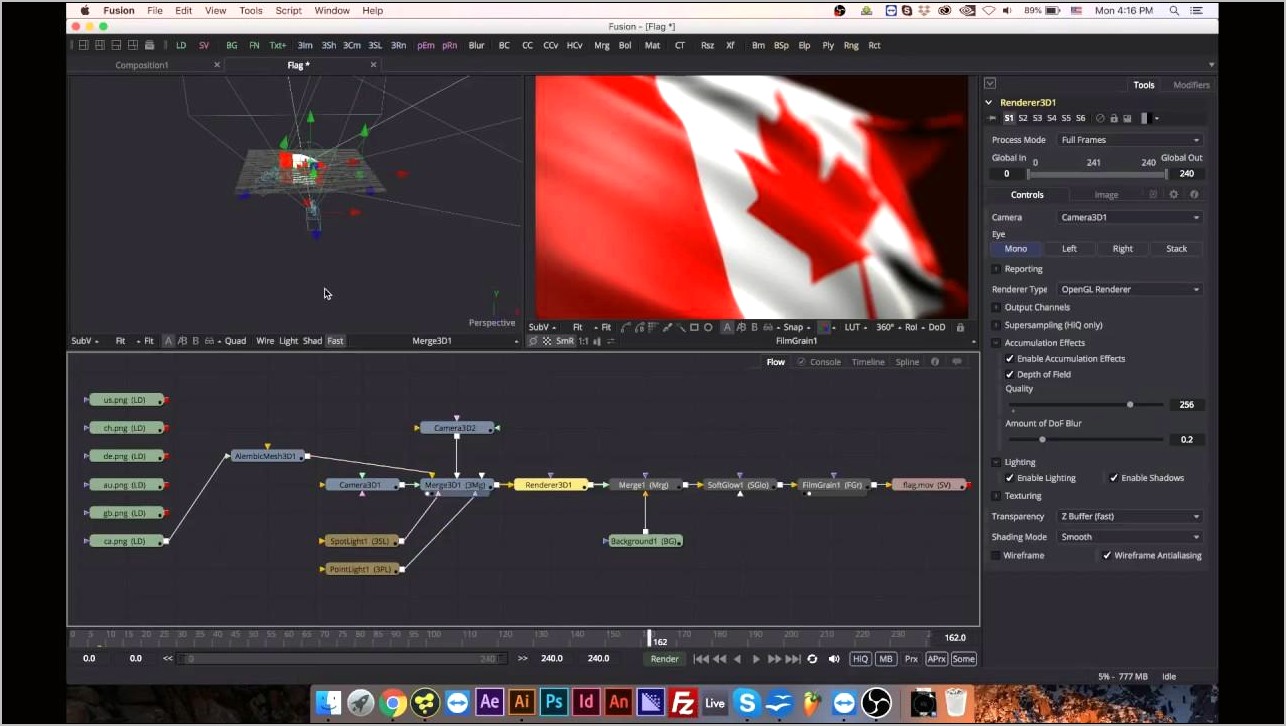Click the green Render button
Image resolution: width=1286 pixels, height=726 pixels.
pyautogui.click(x=665, y=659)
